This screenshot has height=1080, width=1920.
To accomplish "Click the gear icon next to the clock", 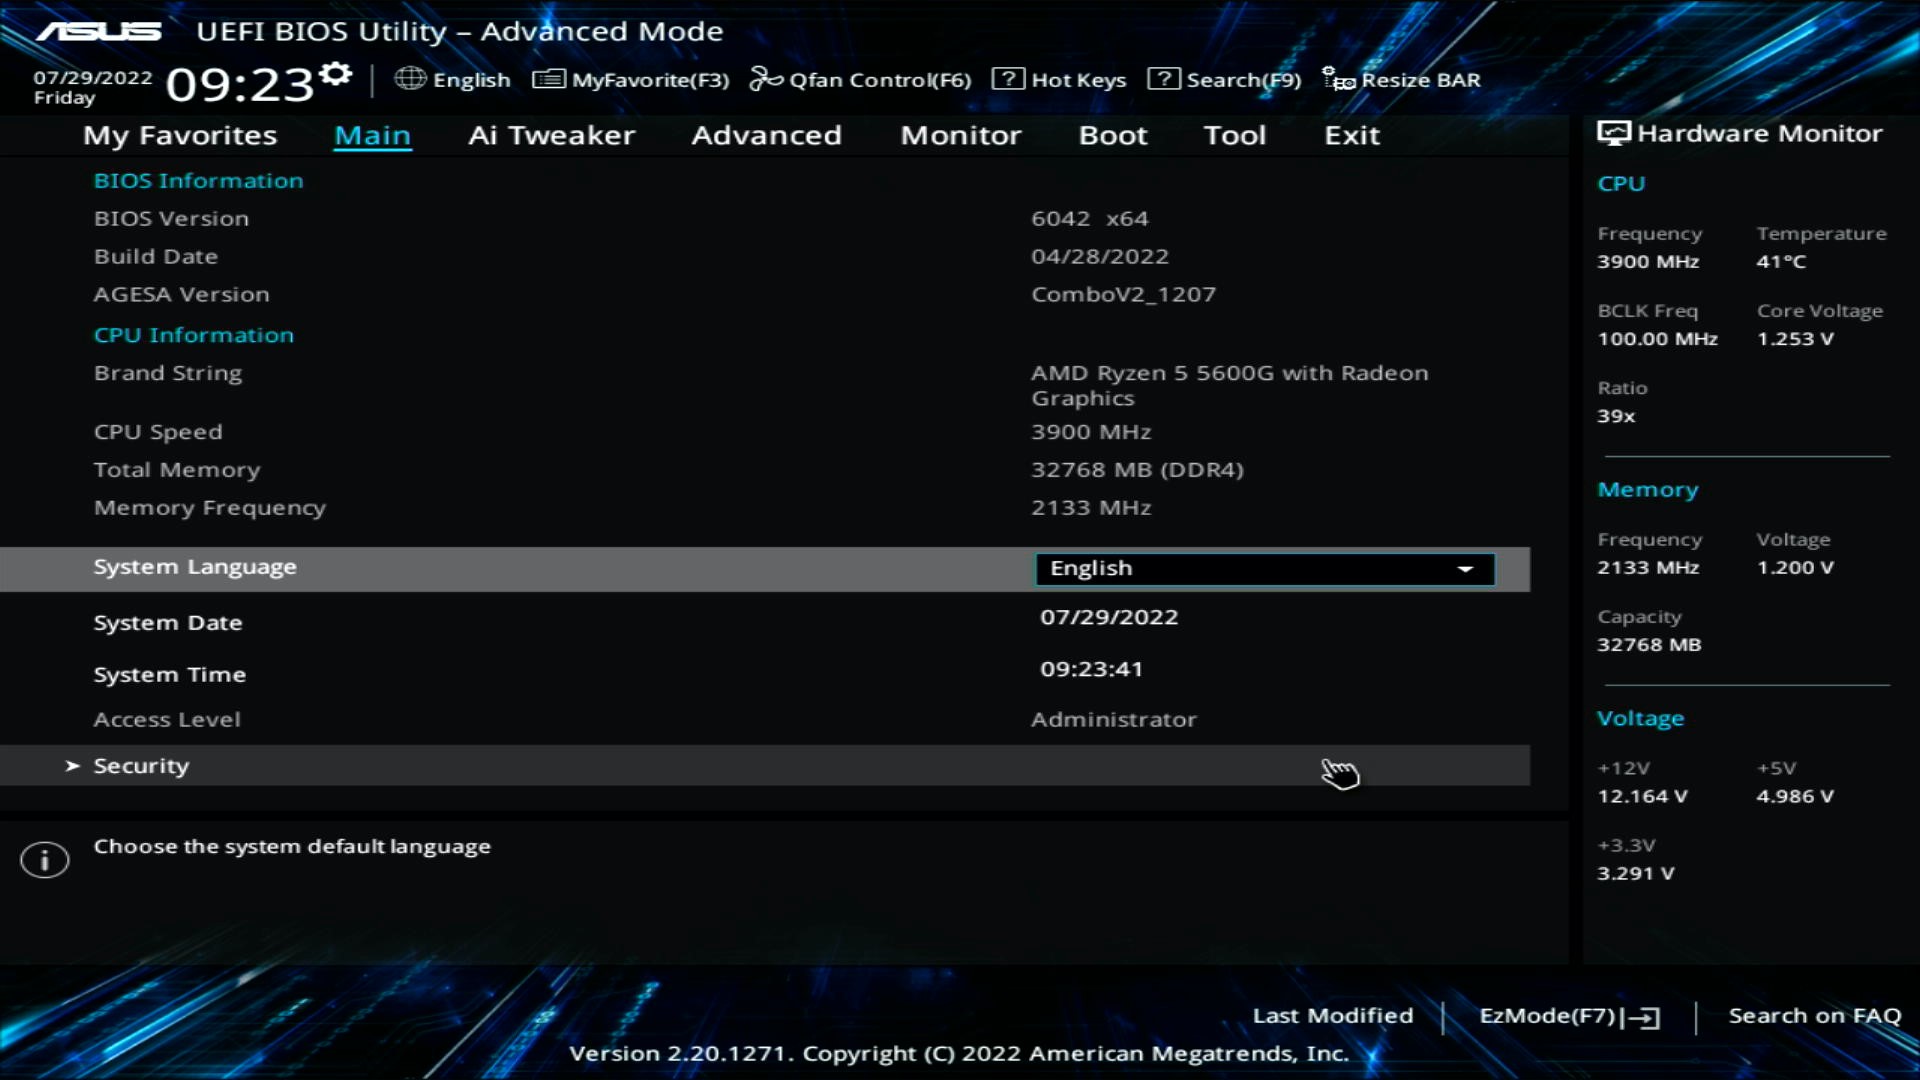I will (x=336, y=75).
